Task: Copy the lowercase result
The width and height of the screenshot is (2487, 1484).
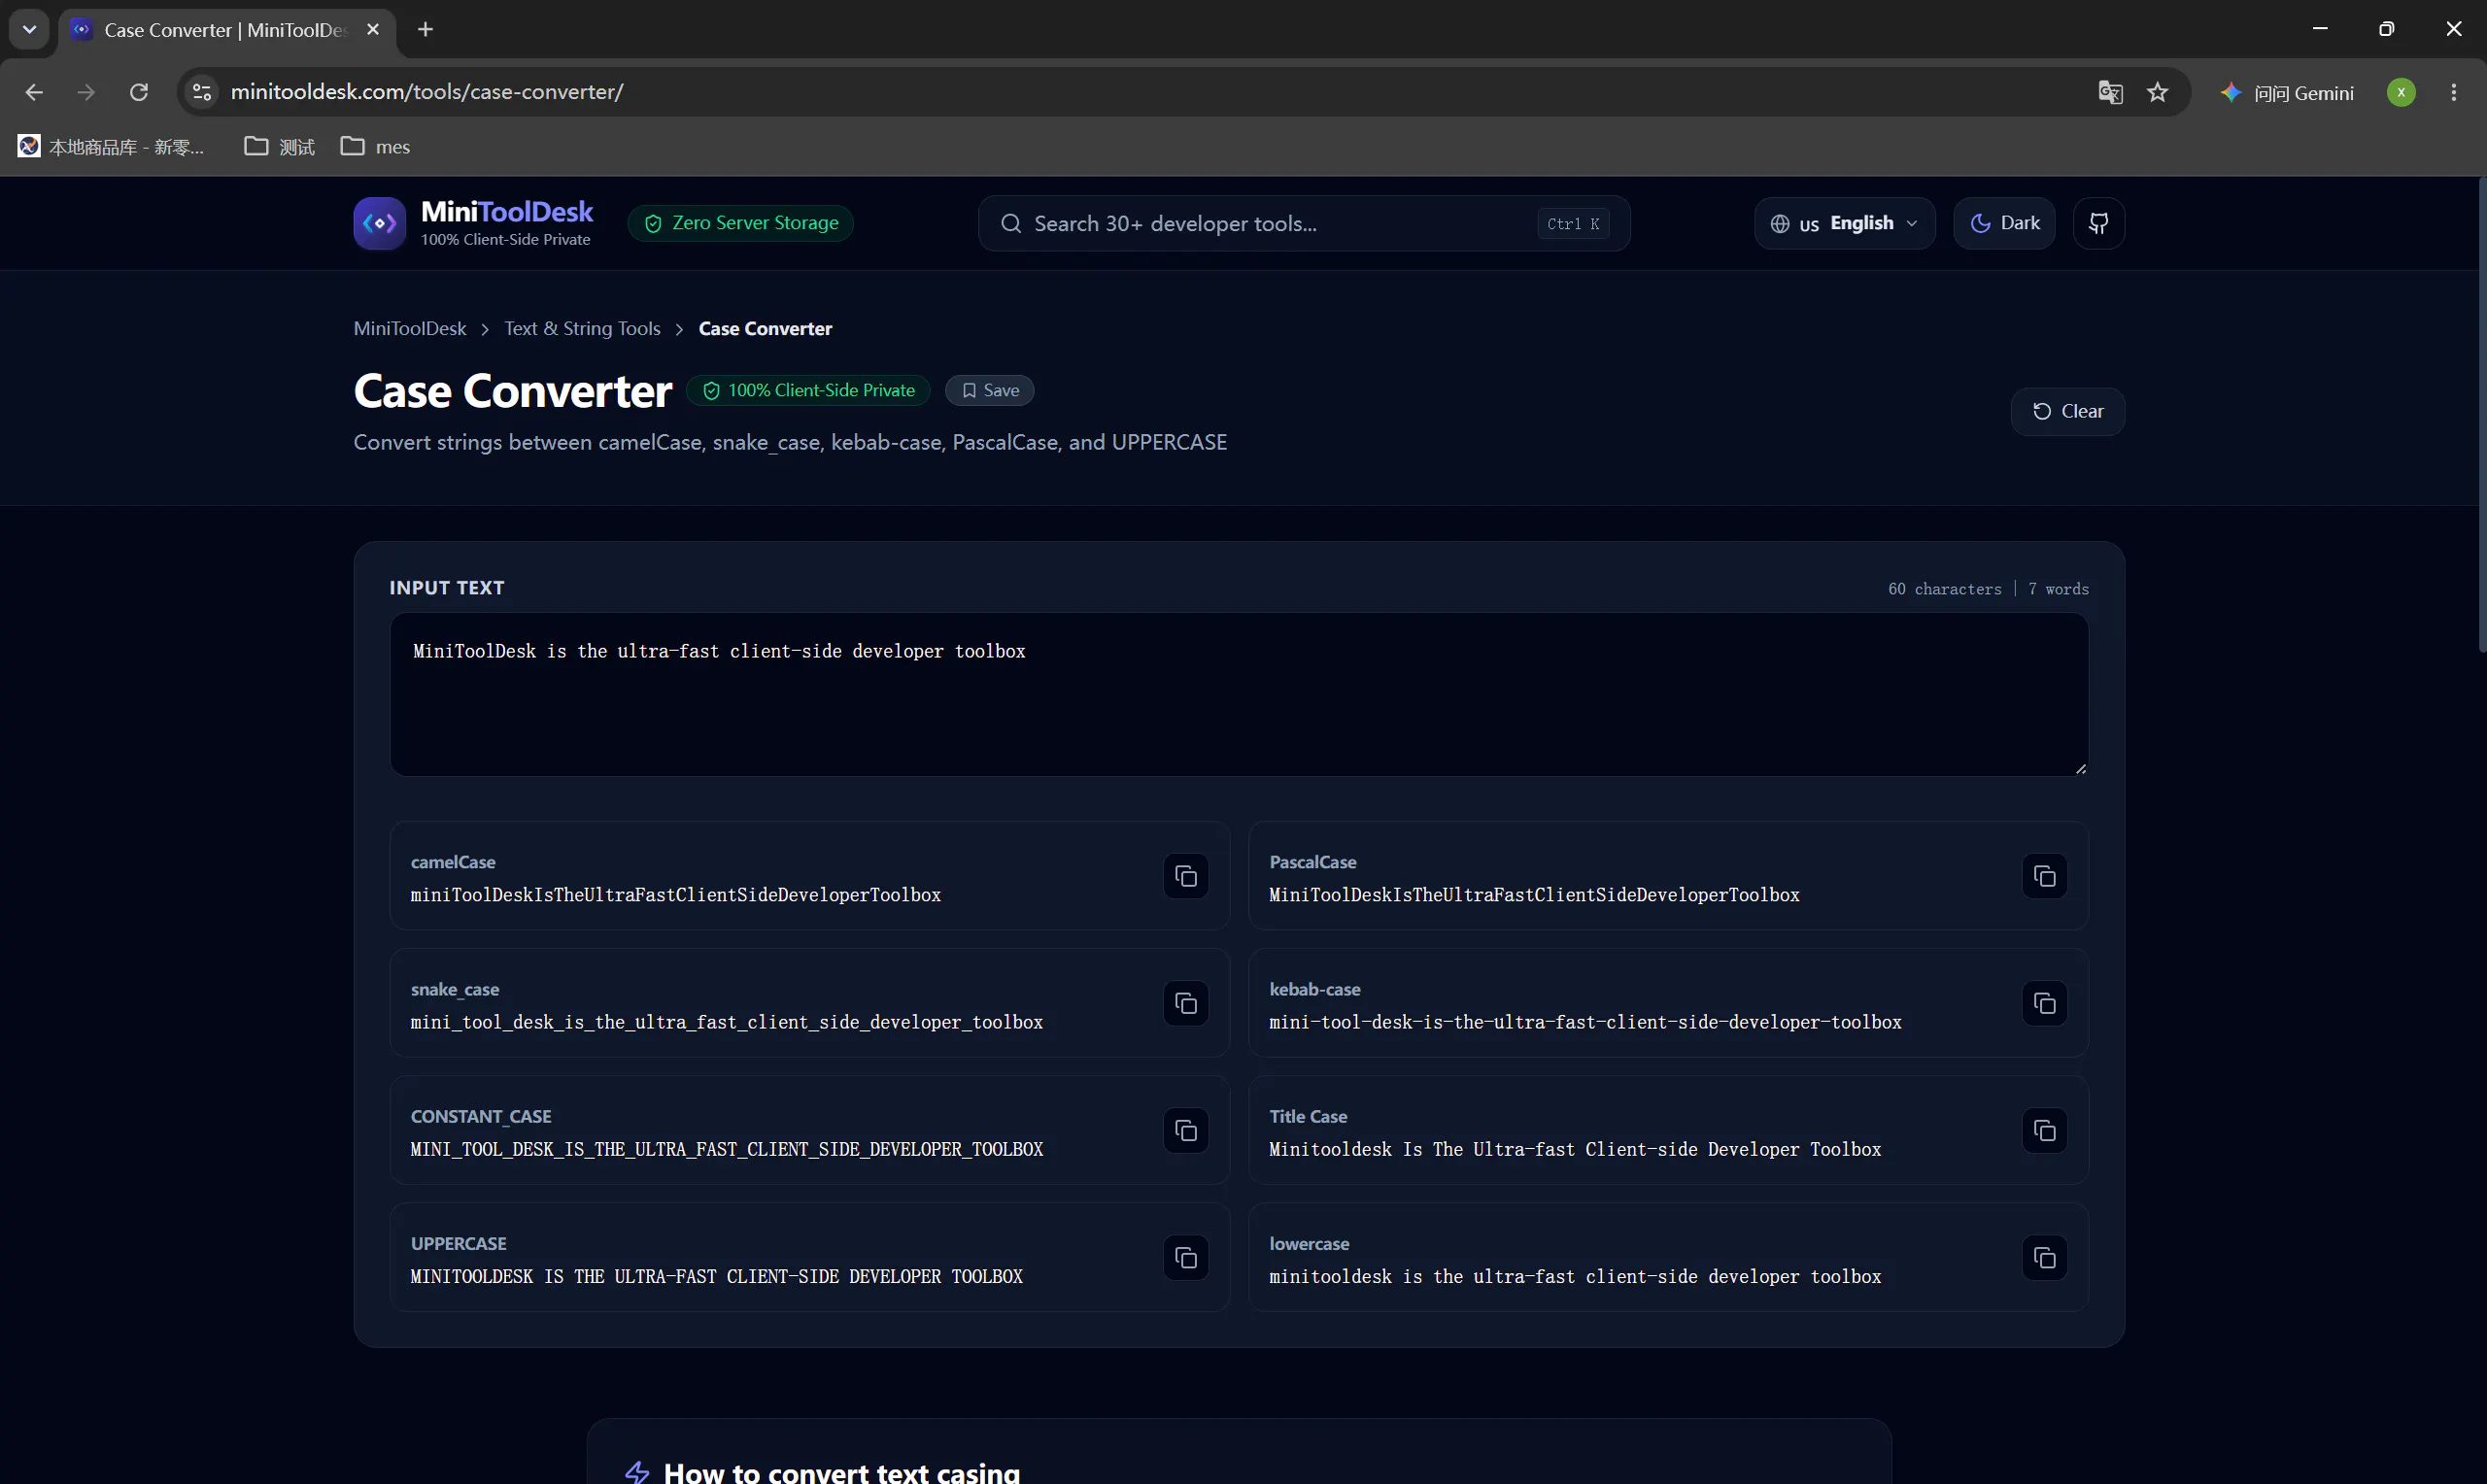Action: (2044, 1257)
